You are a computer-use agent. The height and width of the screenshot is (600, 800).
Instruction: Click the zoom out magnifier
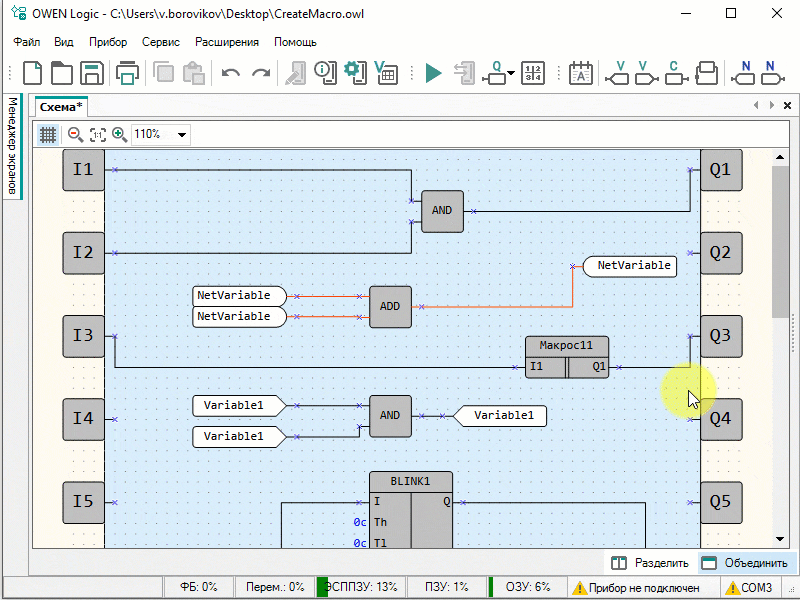click(75, 134)
